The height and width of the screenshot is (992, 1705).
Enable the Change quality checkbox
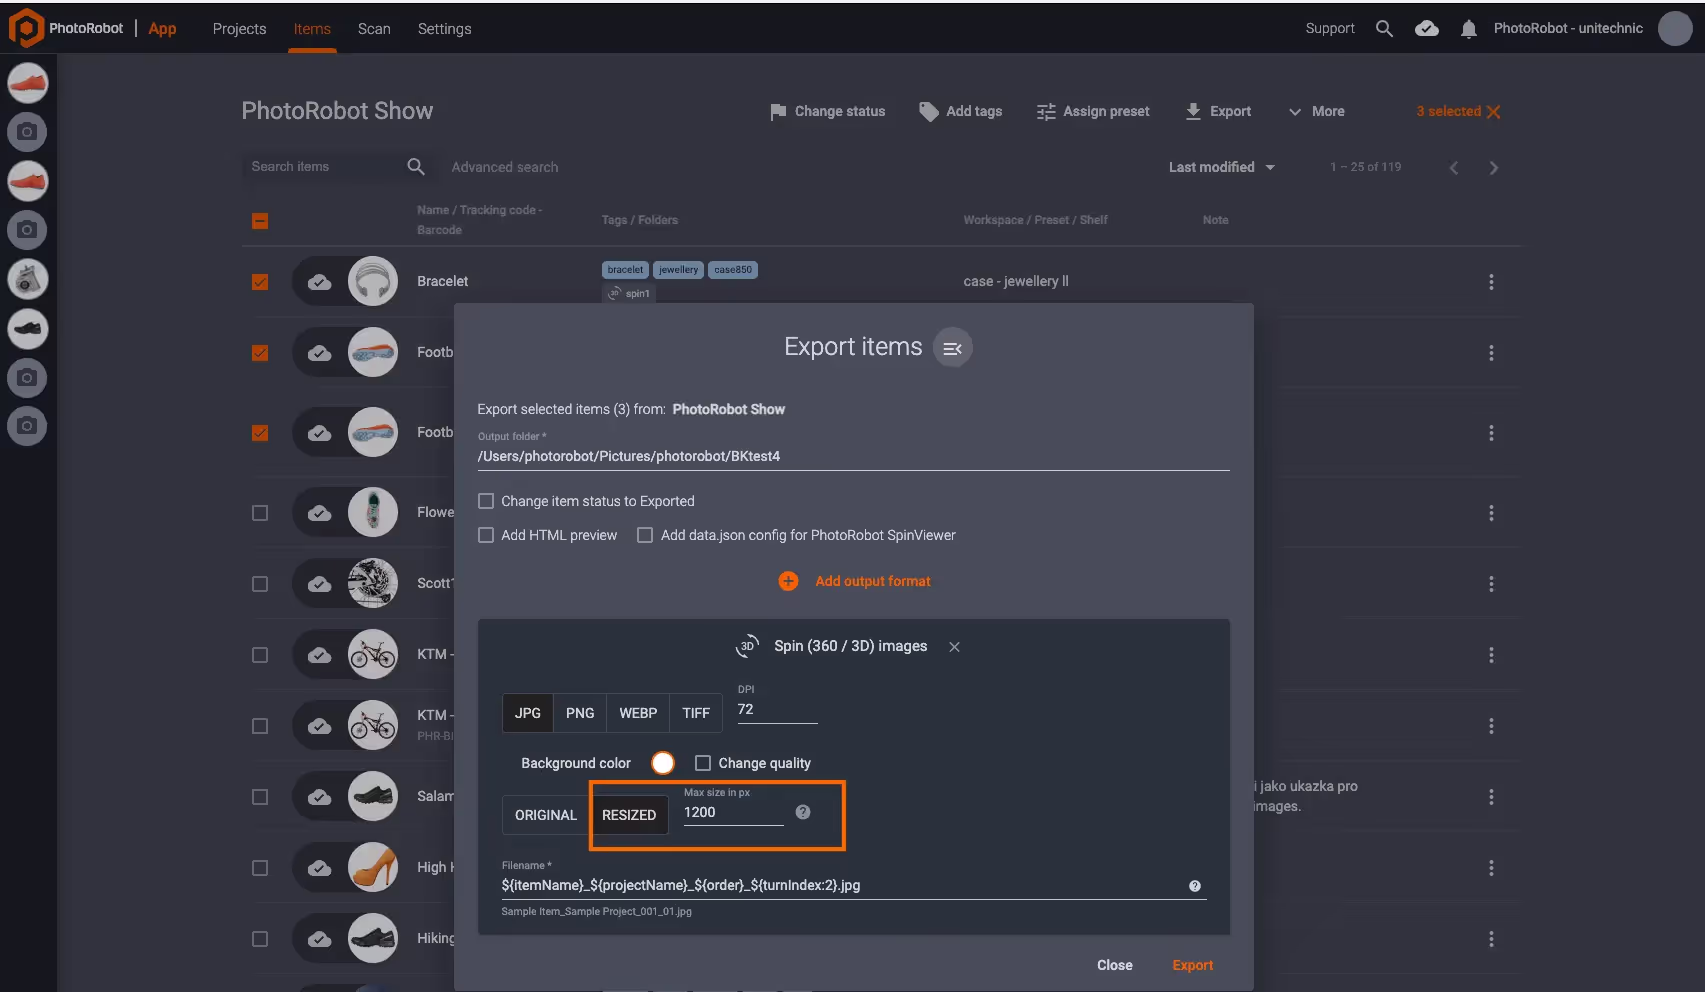[x=703, y=763]
